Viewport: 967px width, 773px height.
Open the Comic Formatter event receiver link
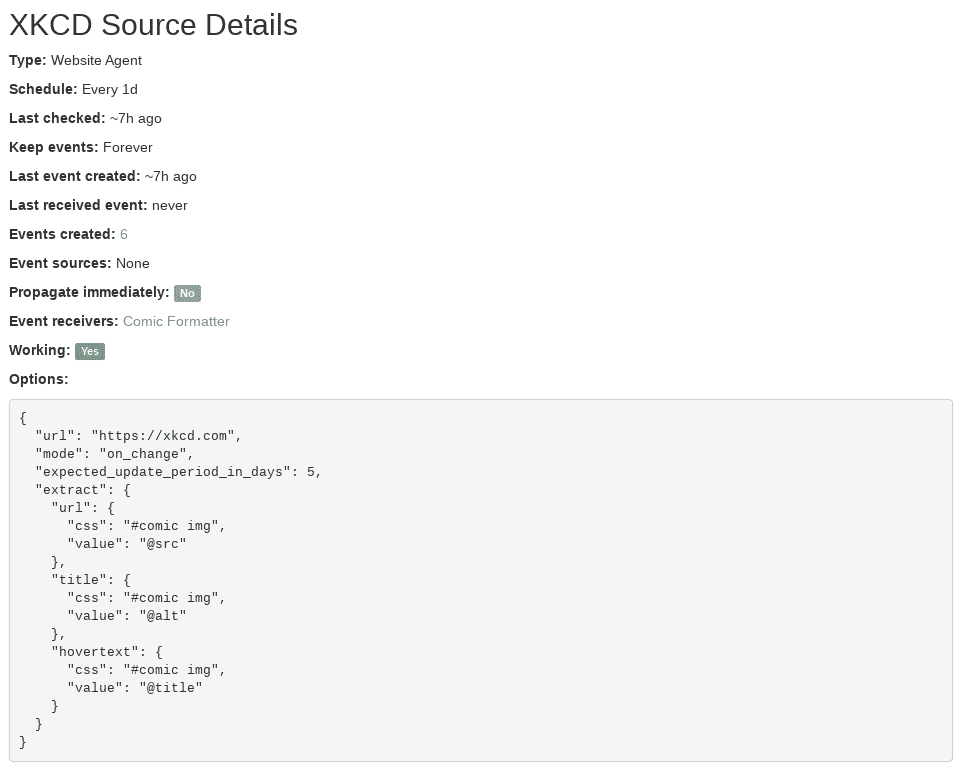(x=176, y=322)
